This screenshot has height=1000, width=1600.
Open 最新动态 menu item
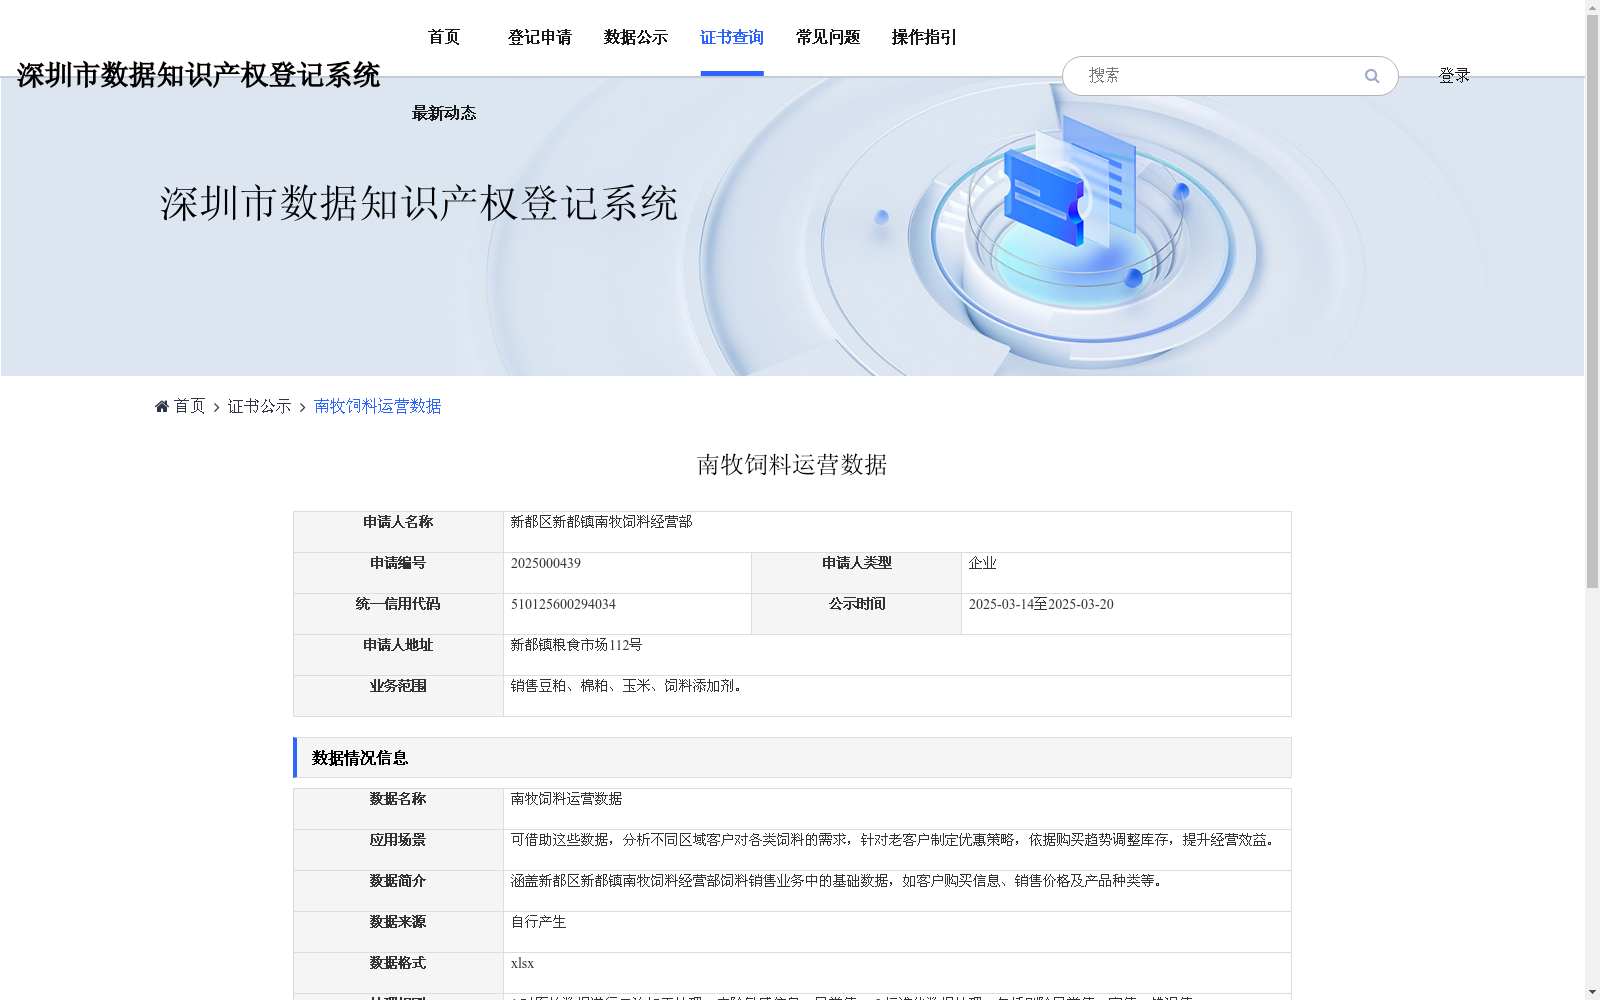pos(444,113)
